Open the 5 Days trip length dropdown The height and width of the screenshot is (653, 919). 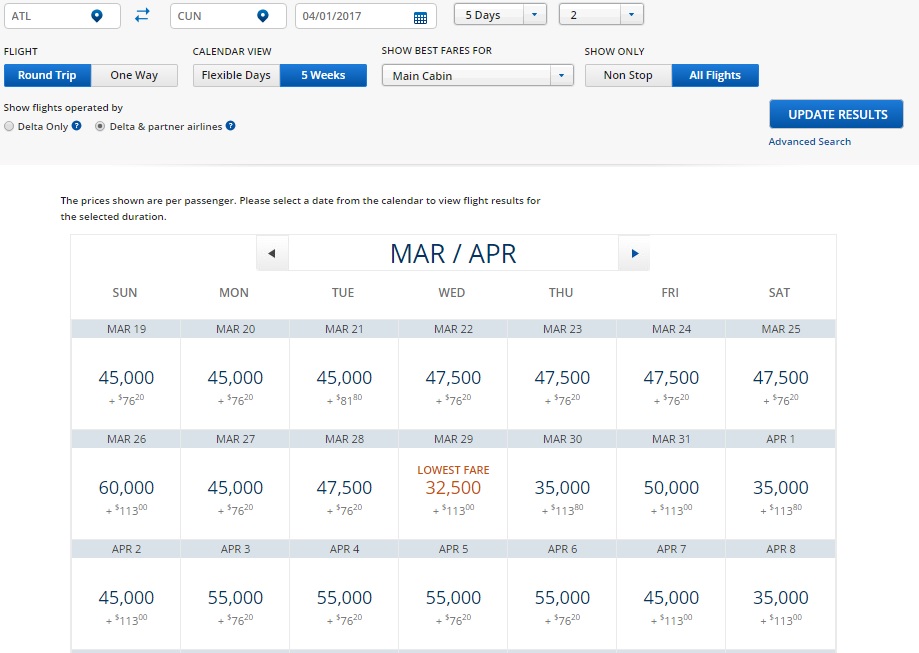pyautogui.click(x=500, y=15)
